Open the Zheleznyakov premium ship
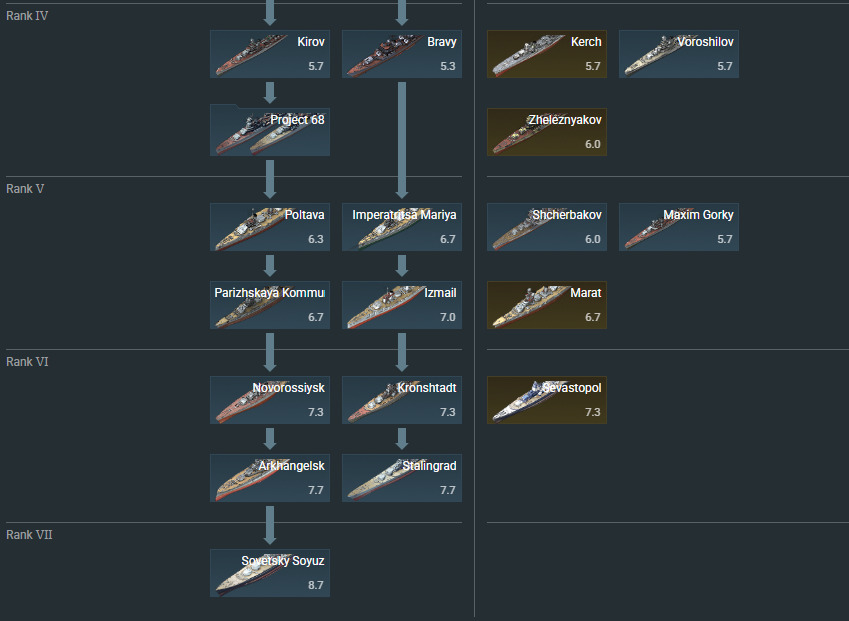Image resolution: width=849 pixels, height=621 pixels. (547, 132)
